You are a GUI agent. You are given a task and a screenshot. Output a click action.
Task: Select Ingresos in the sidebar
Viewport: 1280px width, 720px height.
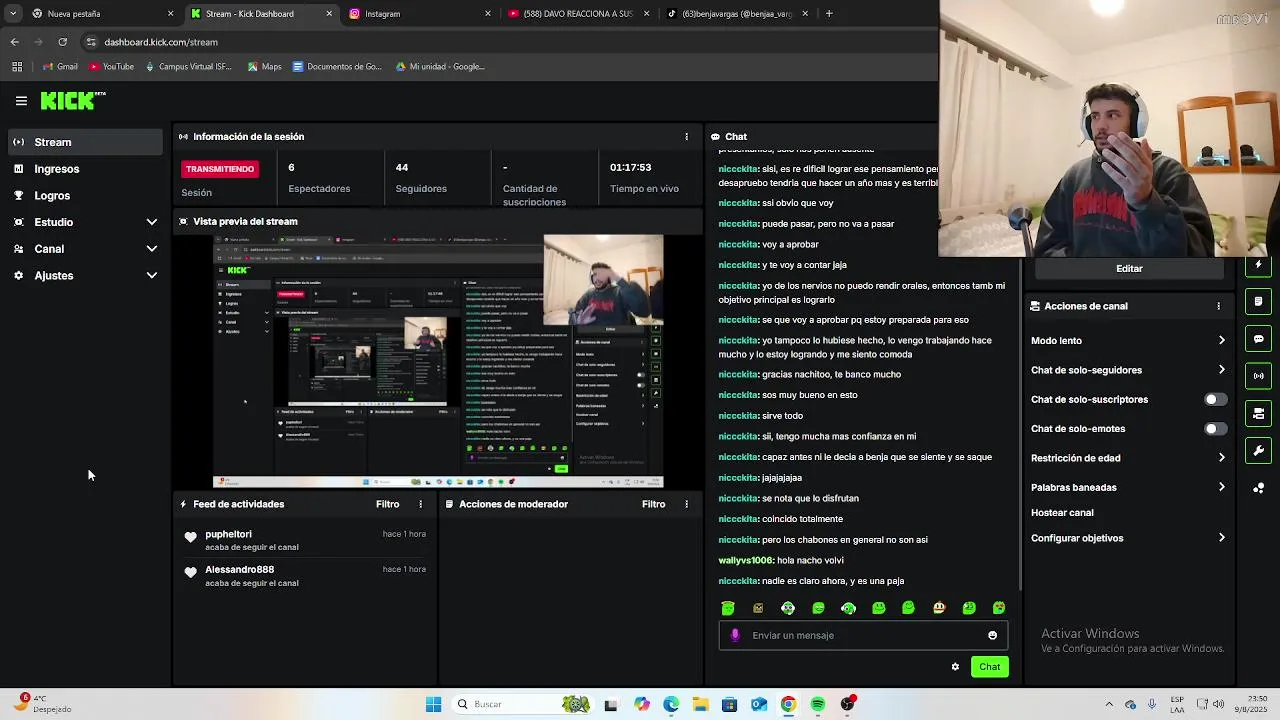click(x=84, y=169)
